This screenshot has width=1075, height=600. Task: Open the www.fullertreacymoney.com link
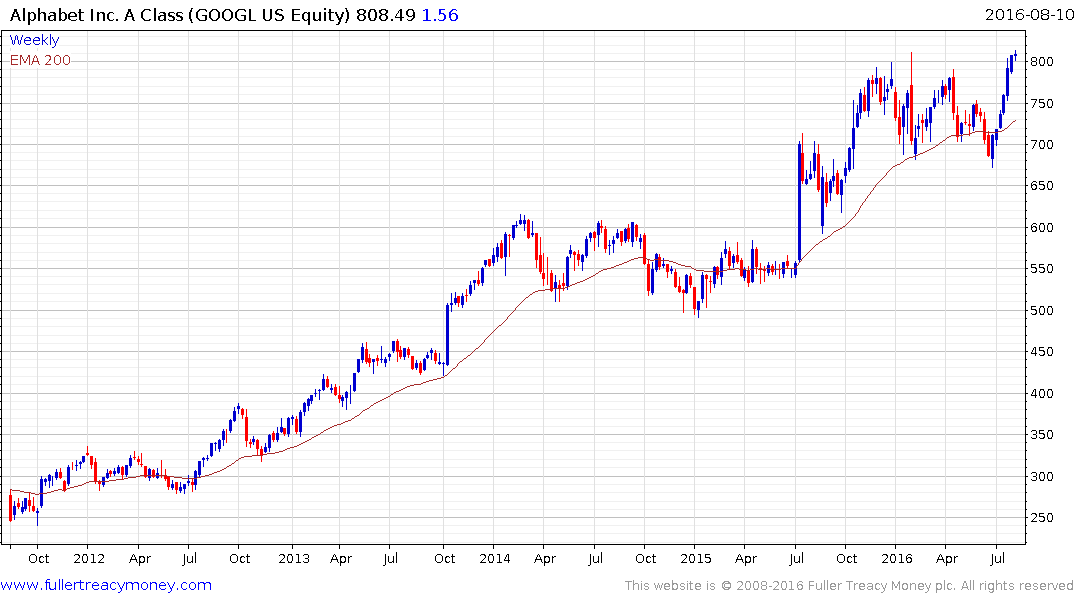tap(106, 585)
